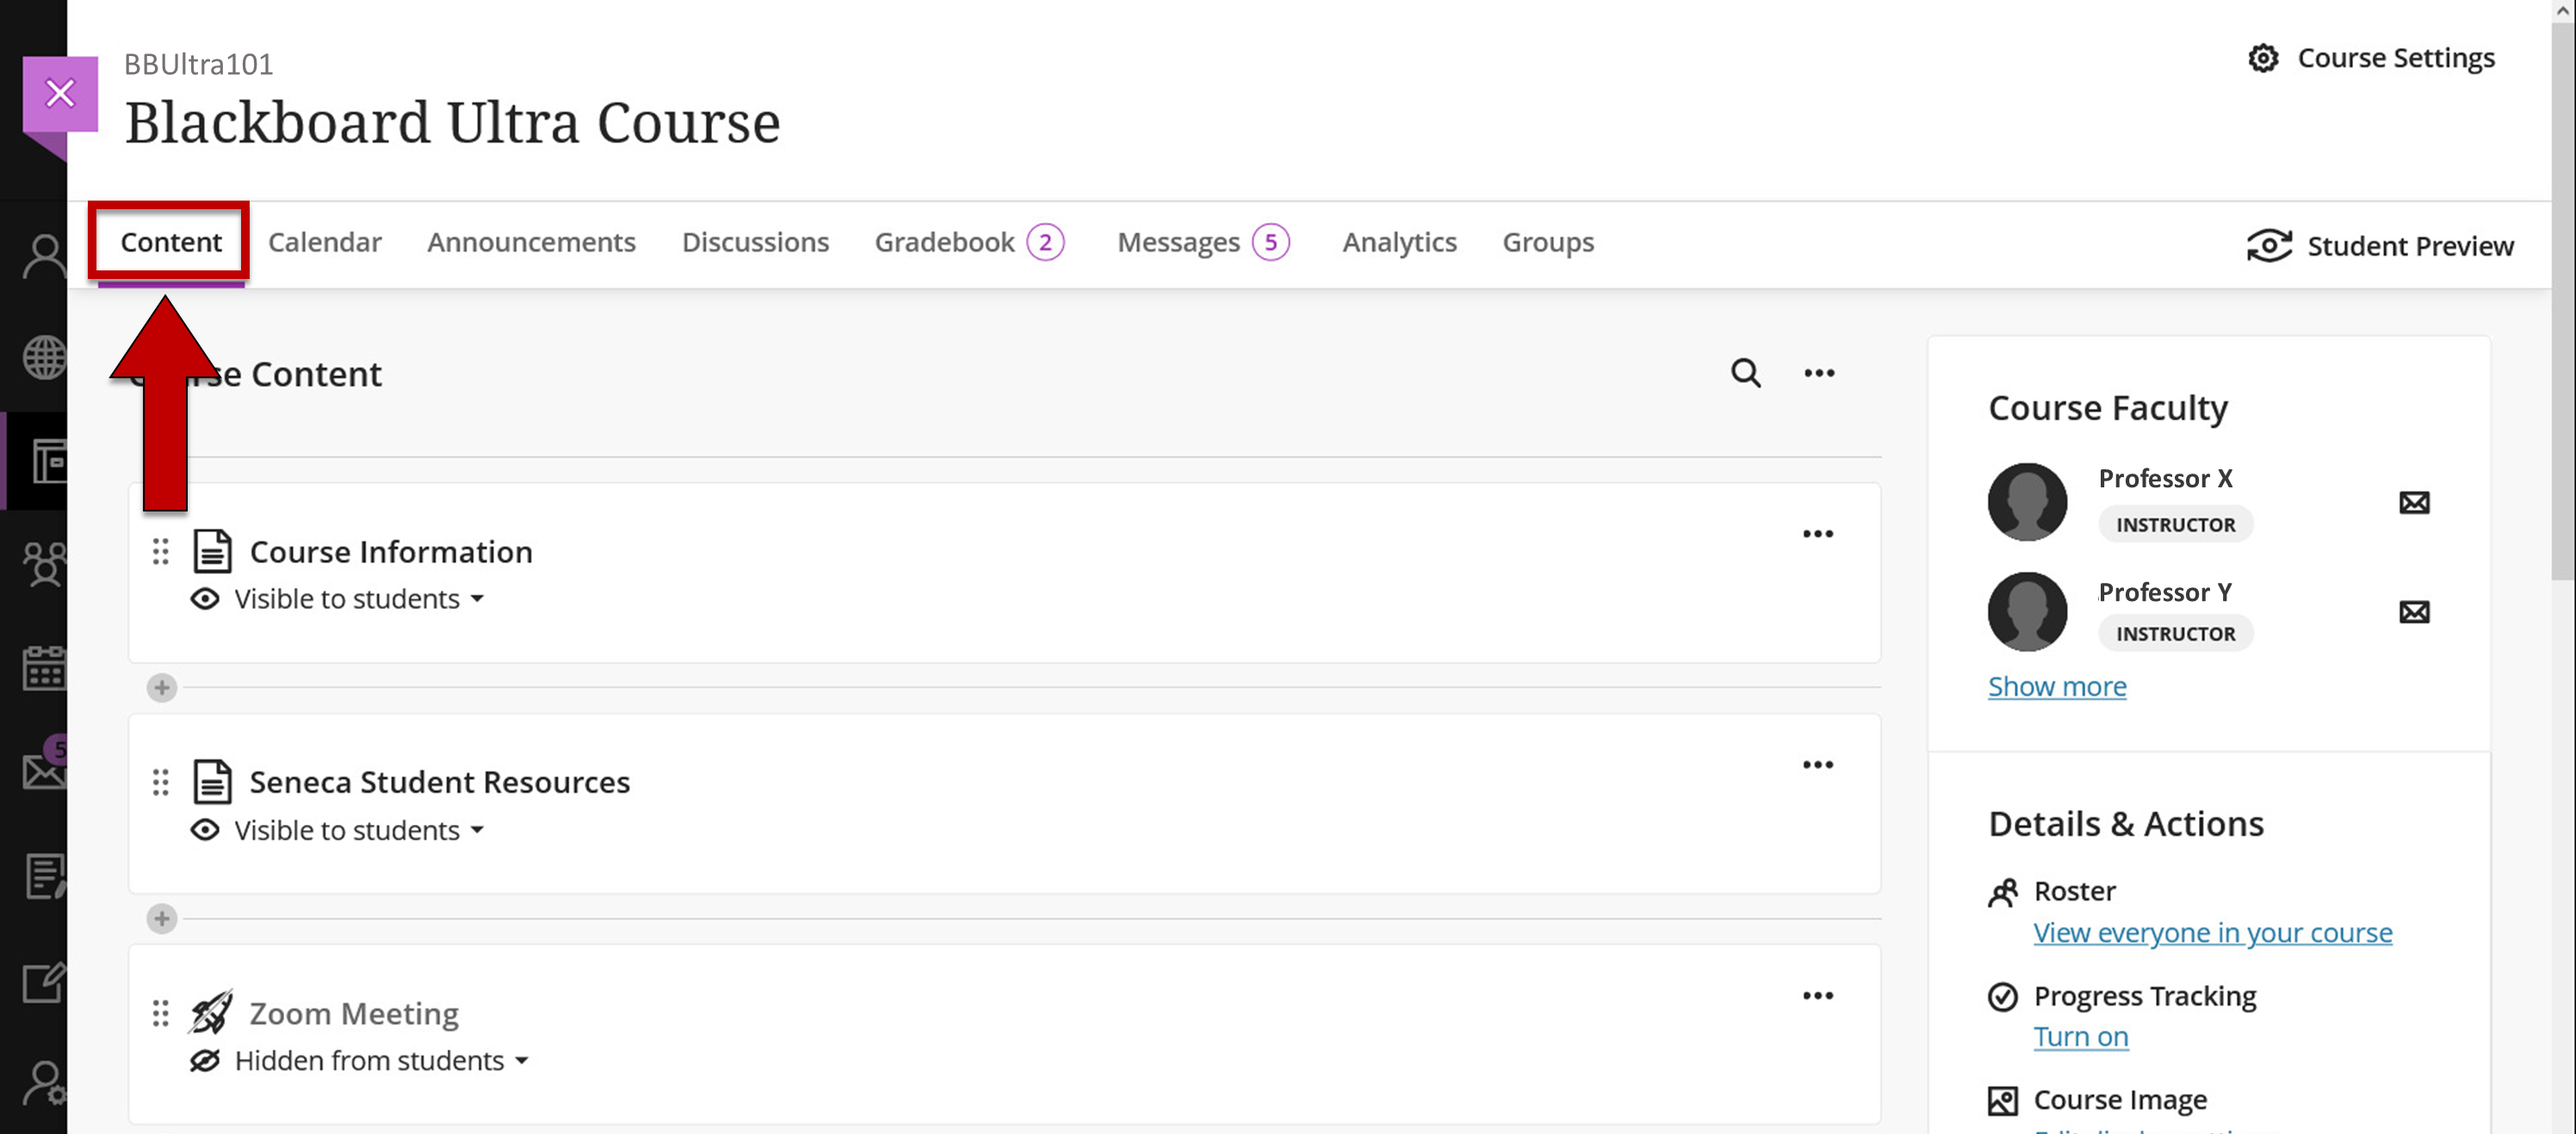Open the Courses icon in the sidebar
The image size is (2576, 1134).
pyautogui.click(x=48, y=461)
